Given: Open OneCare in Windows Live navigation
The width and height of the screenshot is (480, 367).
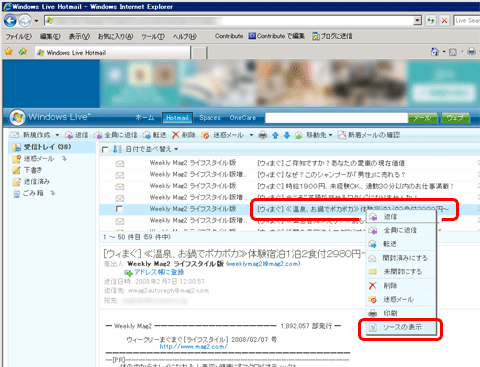Looking at the screenshot, I should pyautogui.click(x=243, y=118).
